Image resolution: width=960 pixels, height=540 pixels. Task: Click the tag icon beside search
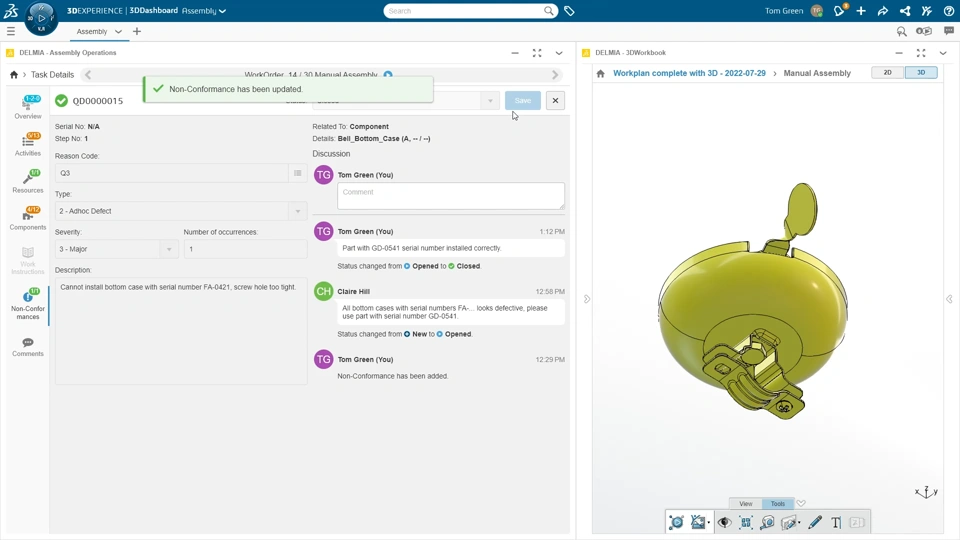tap(569, 10)
